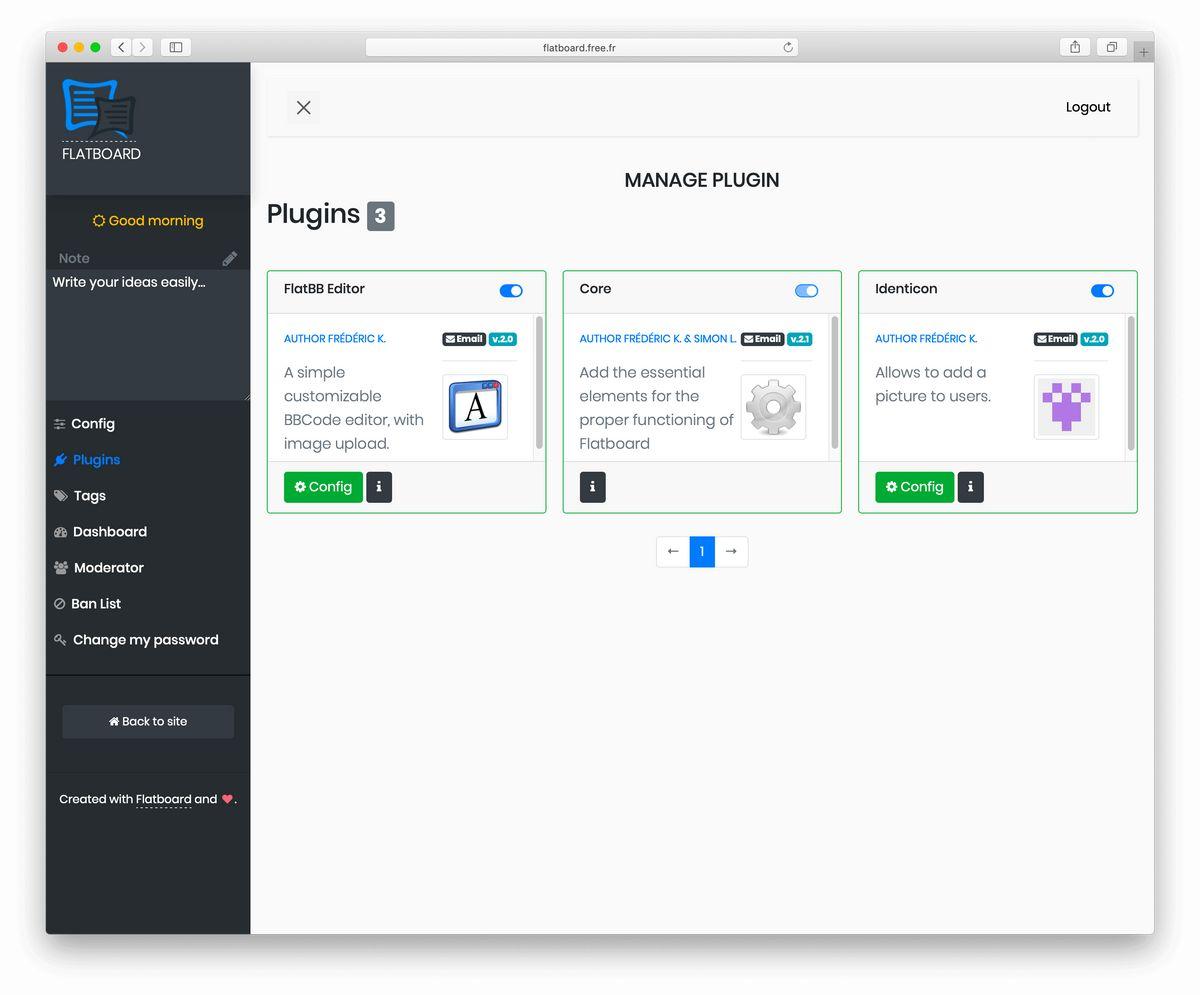Toggle the browser sidebar button

click(x=176, y=47)
